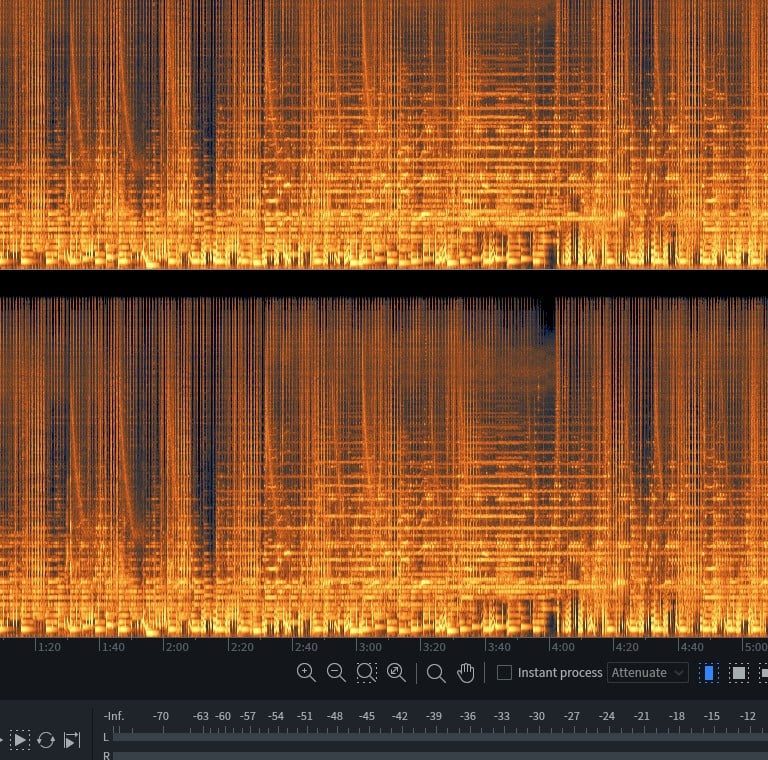Select the blue time selection tool
This screenshot has width=768, height=760.
(708, 673)
